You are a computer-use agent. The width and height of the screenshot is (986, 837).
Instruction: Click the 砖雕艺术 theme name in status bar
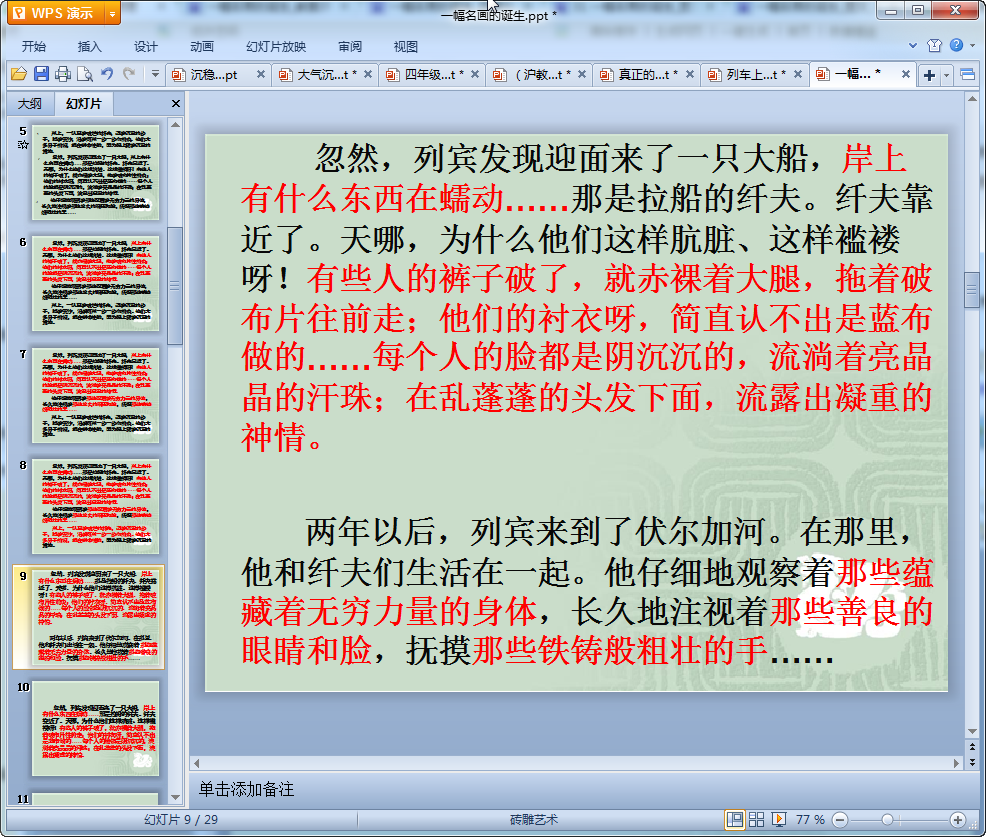click(534, 819)
